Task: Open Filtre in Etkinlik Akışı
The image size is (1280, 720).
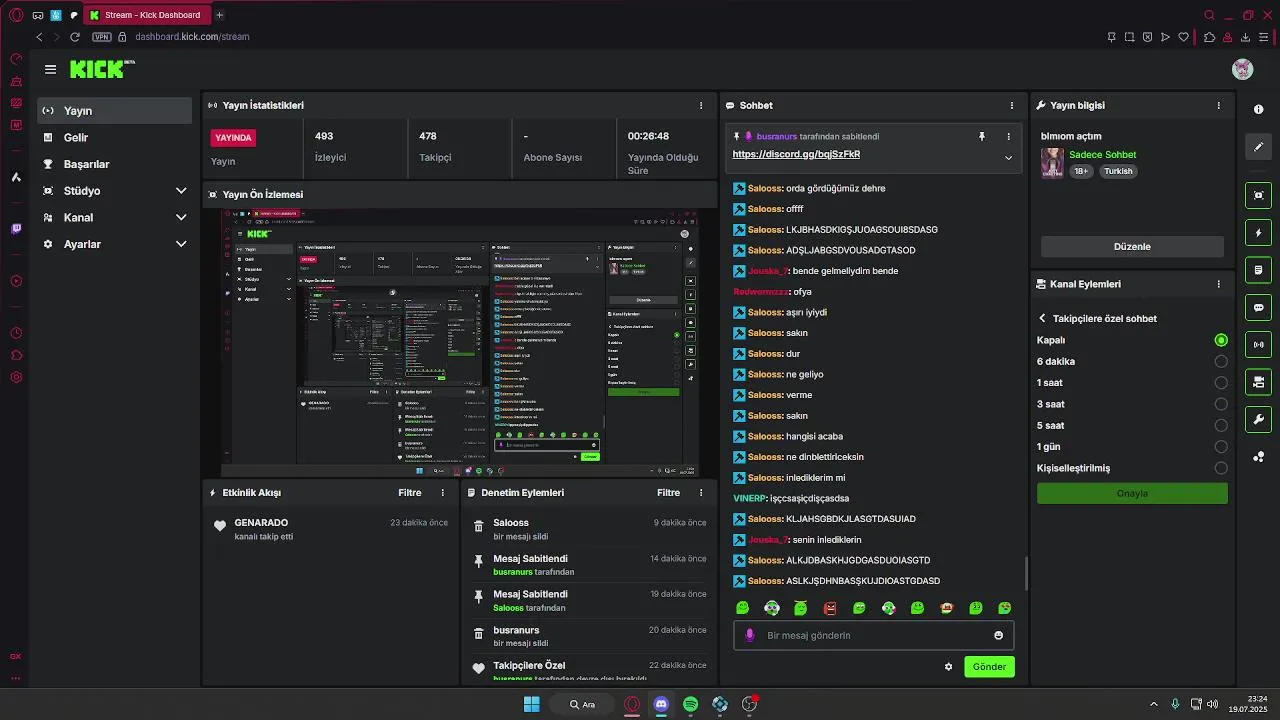Action: pos(409,492)
